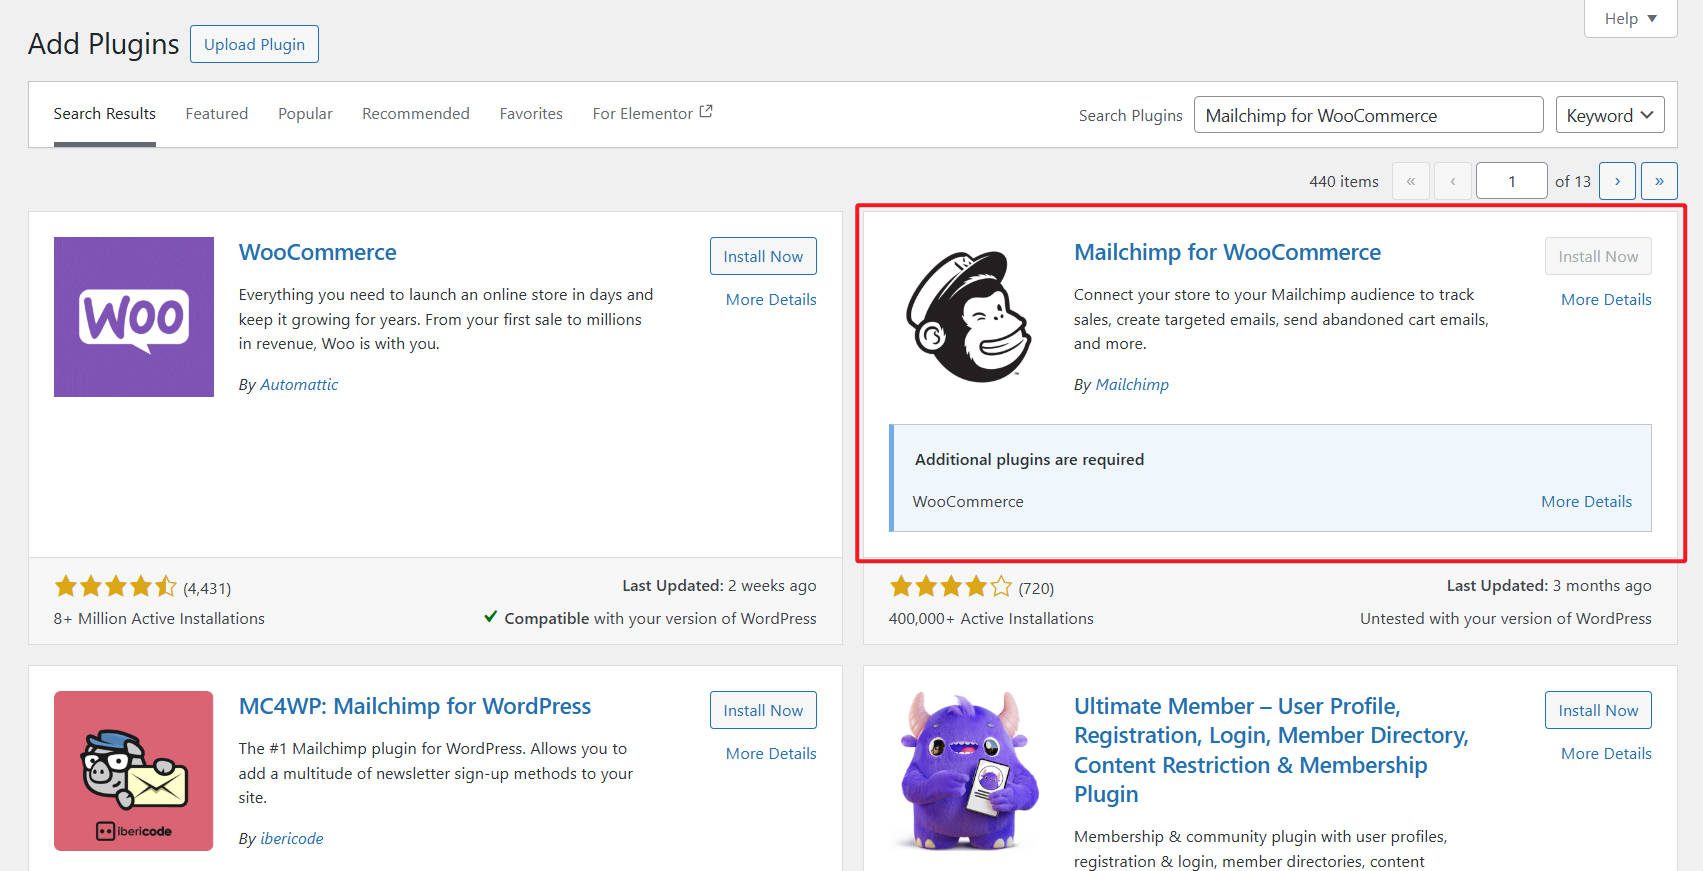Focus the Search Plugins text field
The height and width of the screenshot is (871, 1703).
click(1368, 115)
